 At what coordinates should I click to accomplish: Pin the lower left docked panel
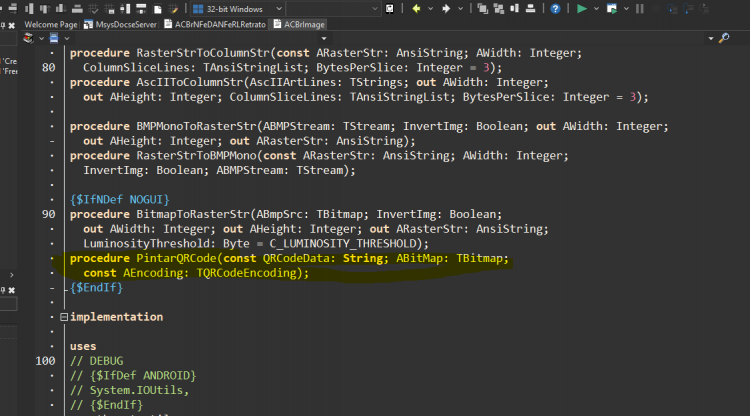click(3, 290)
